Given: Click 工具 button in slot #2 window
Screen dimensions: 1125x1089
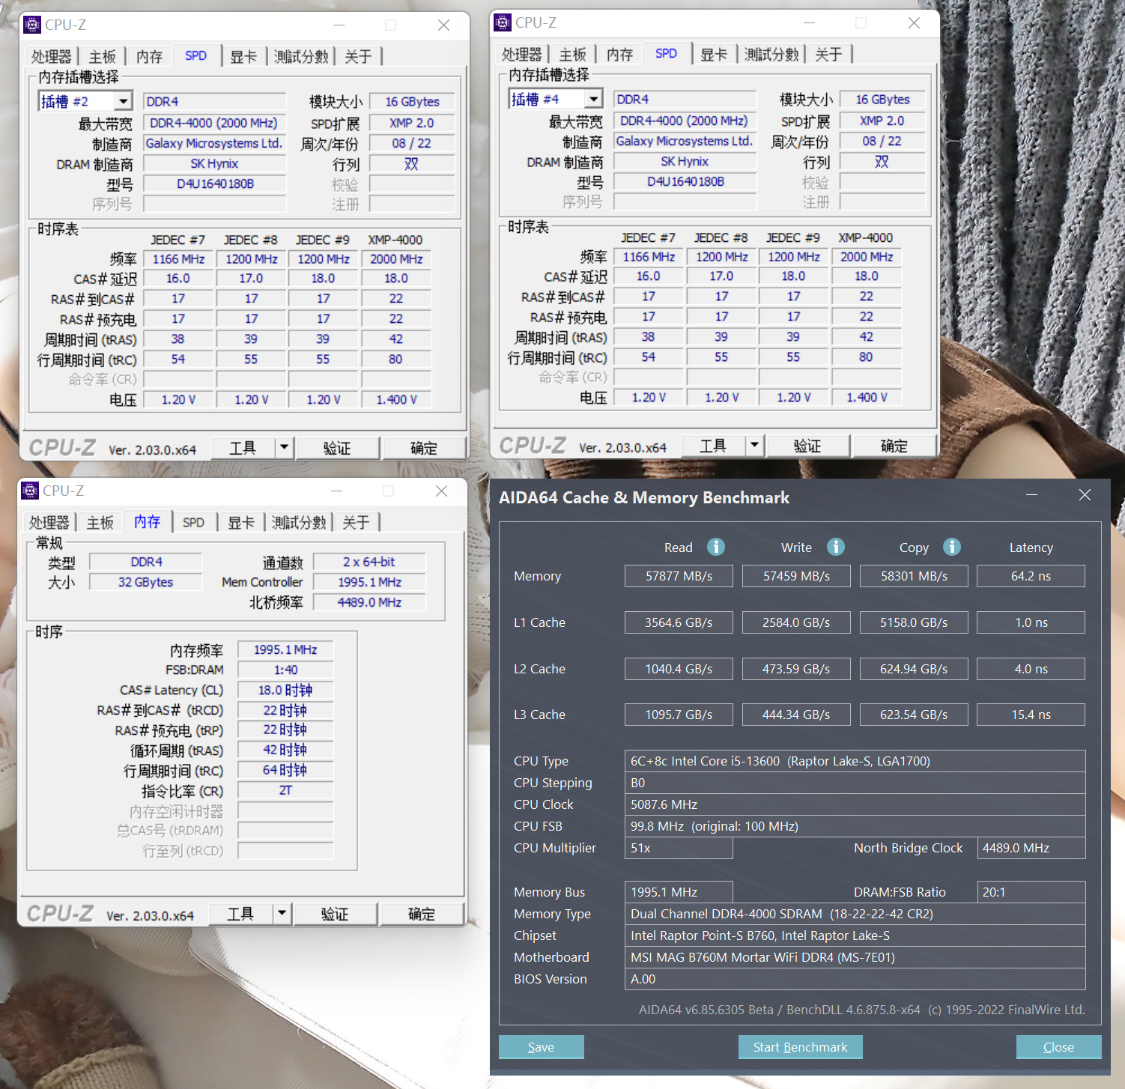Looking at the screenshot, I should 243,448.
